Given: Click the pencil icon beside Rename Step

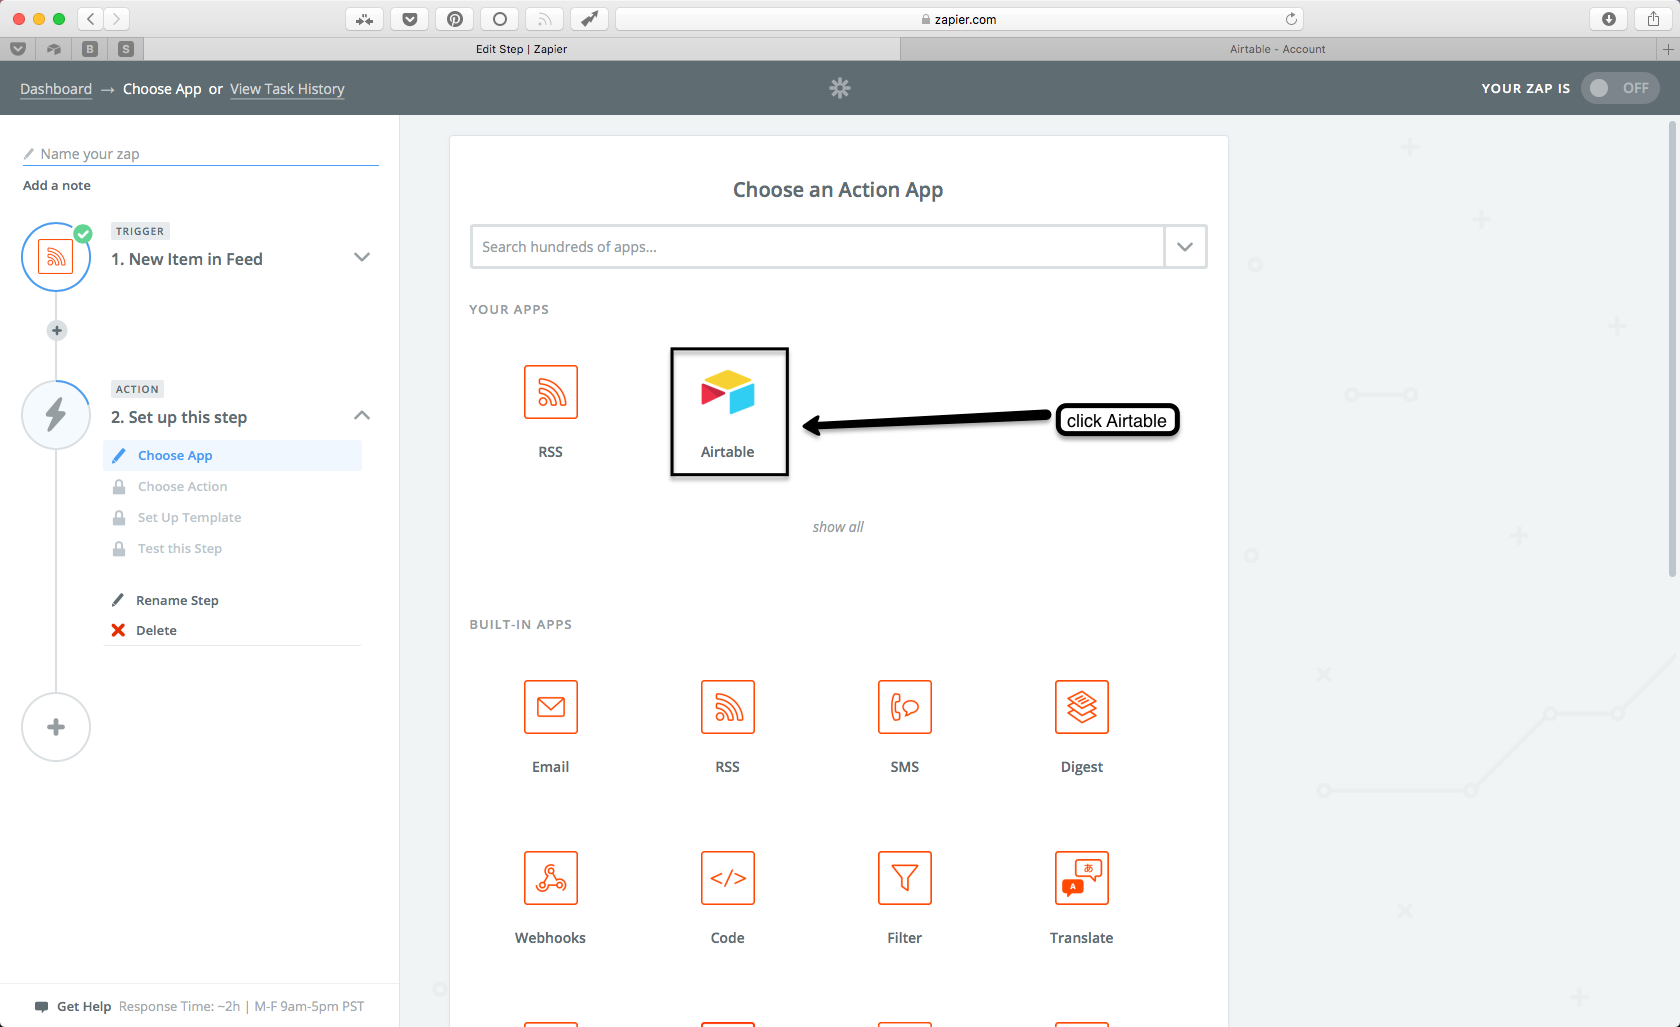Looking at the screenshot, I should coord(118,600).
